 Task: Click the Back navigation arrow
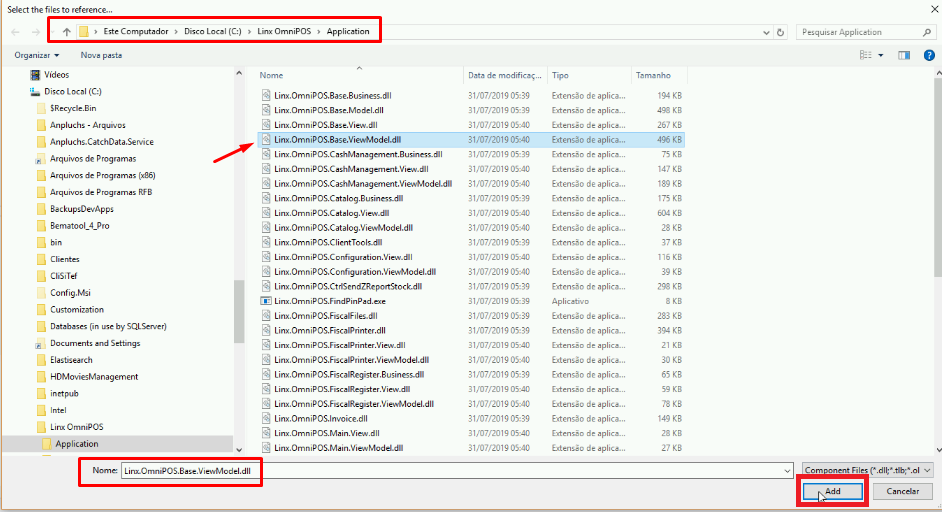coord(16,32)
